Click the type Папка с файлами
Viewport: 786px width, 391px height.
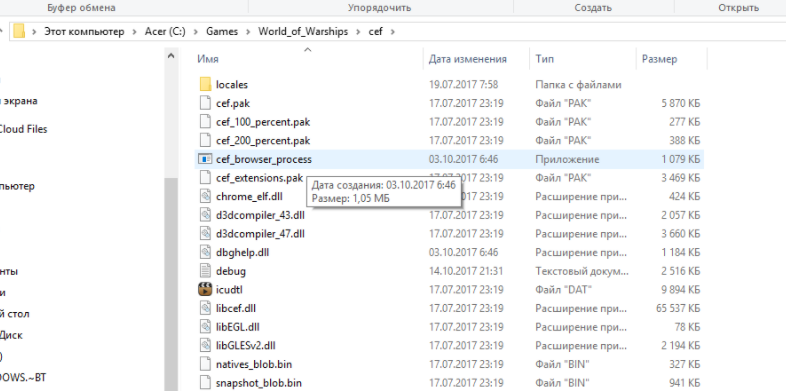click(578, 84)
